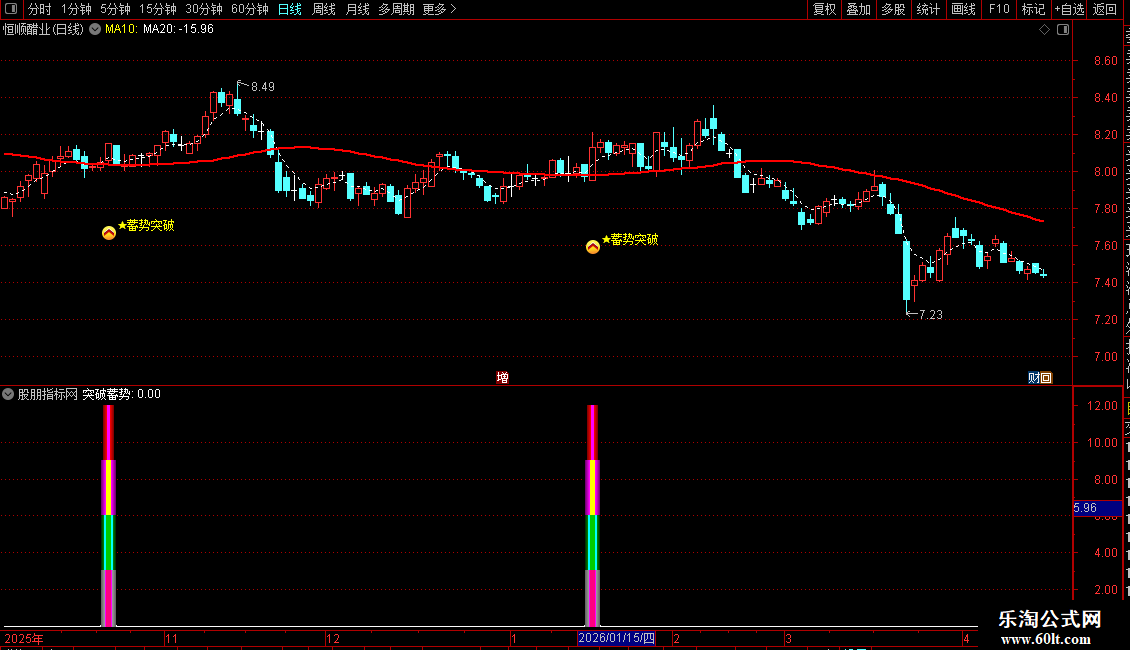Open the 股朋指标网 sub-indicator dropdown circle
The height and width of the screenshot is (650, 1130).
(x=8, y=394)
